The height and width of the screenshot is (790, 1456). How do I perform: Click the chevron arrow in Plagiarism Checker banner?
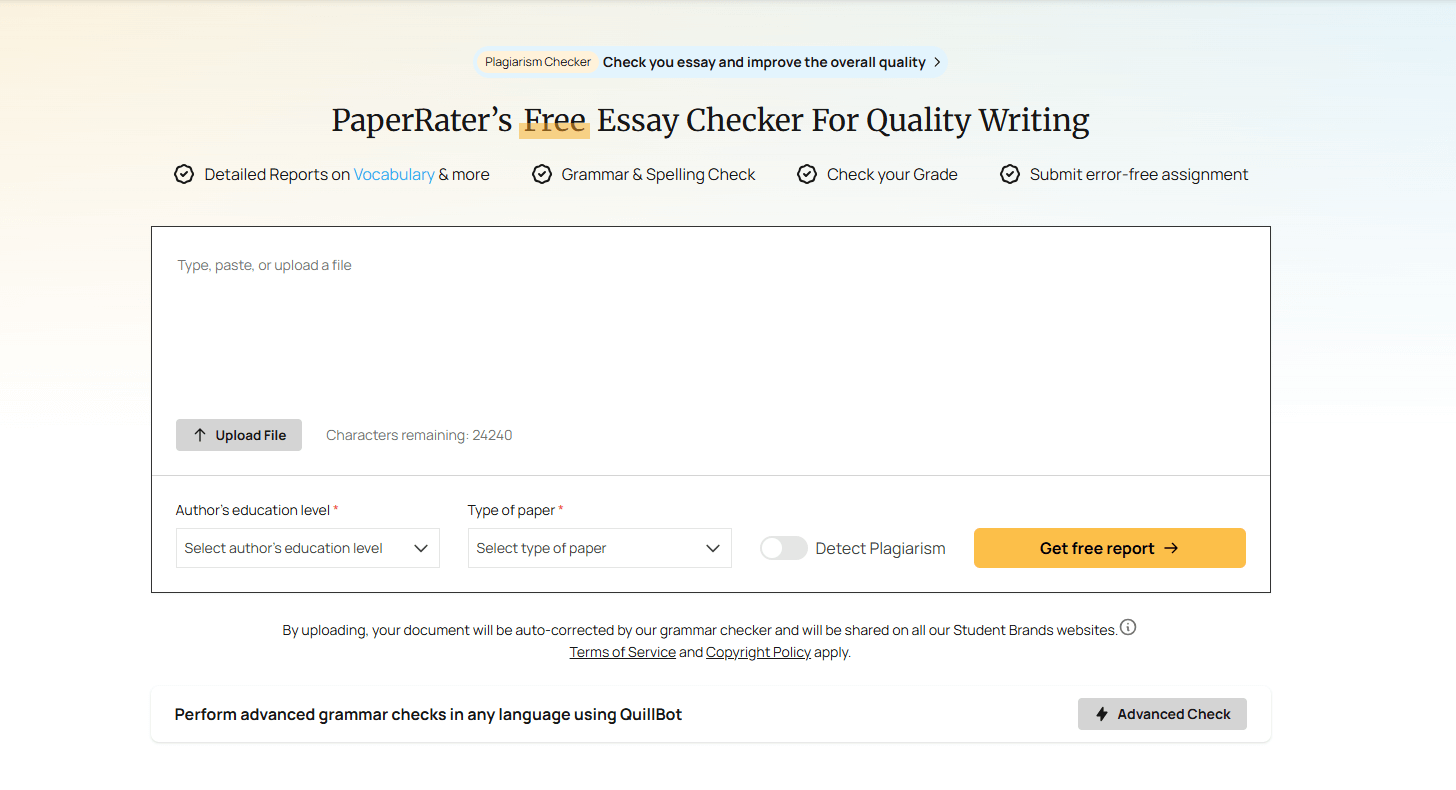click(x=937, y=62)
